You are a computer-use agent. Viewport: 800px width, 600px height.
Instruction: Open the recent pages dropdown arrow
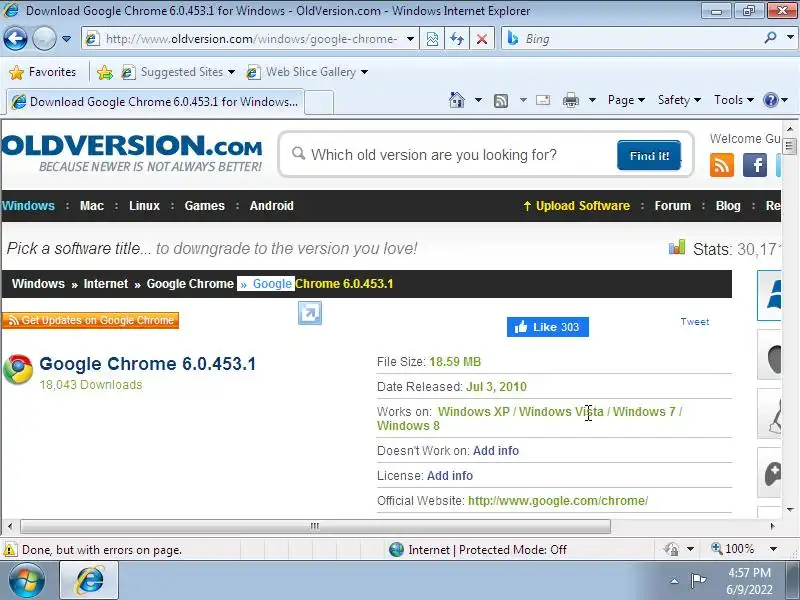click(x=66, y=39)
